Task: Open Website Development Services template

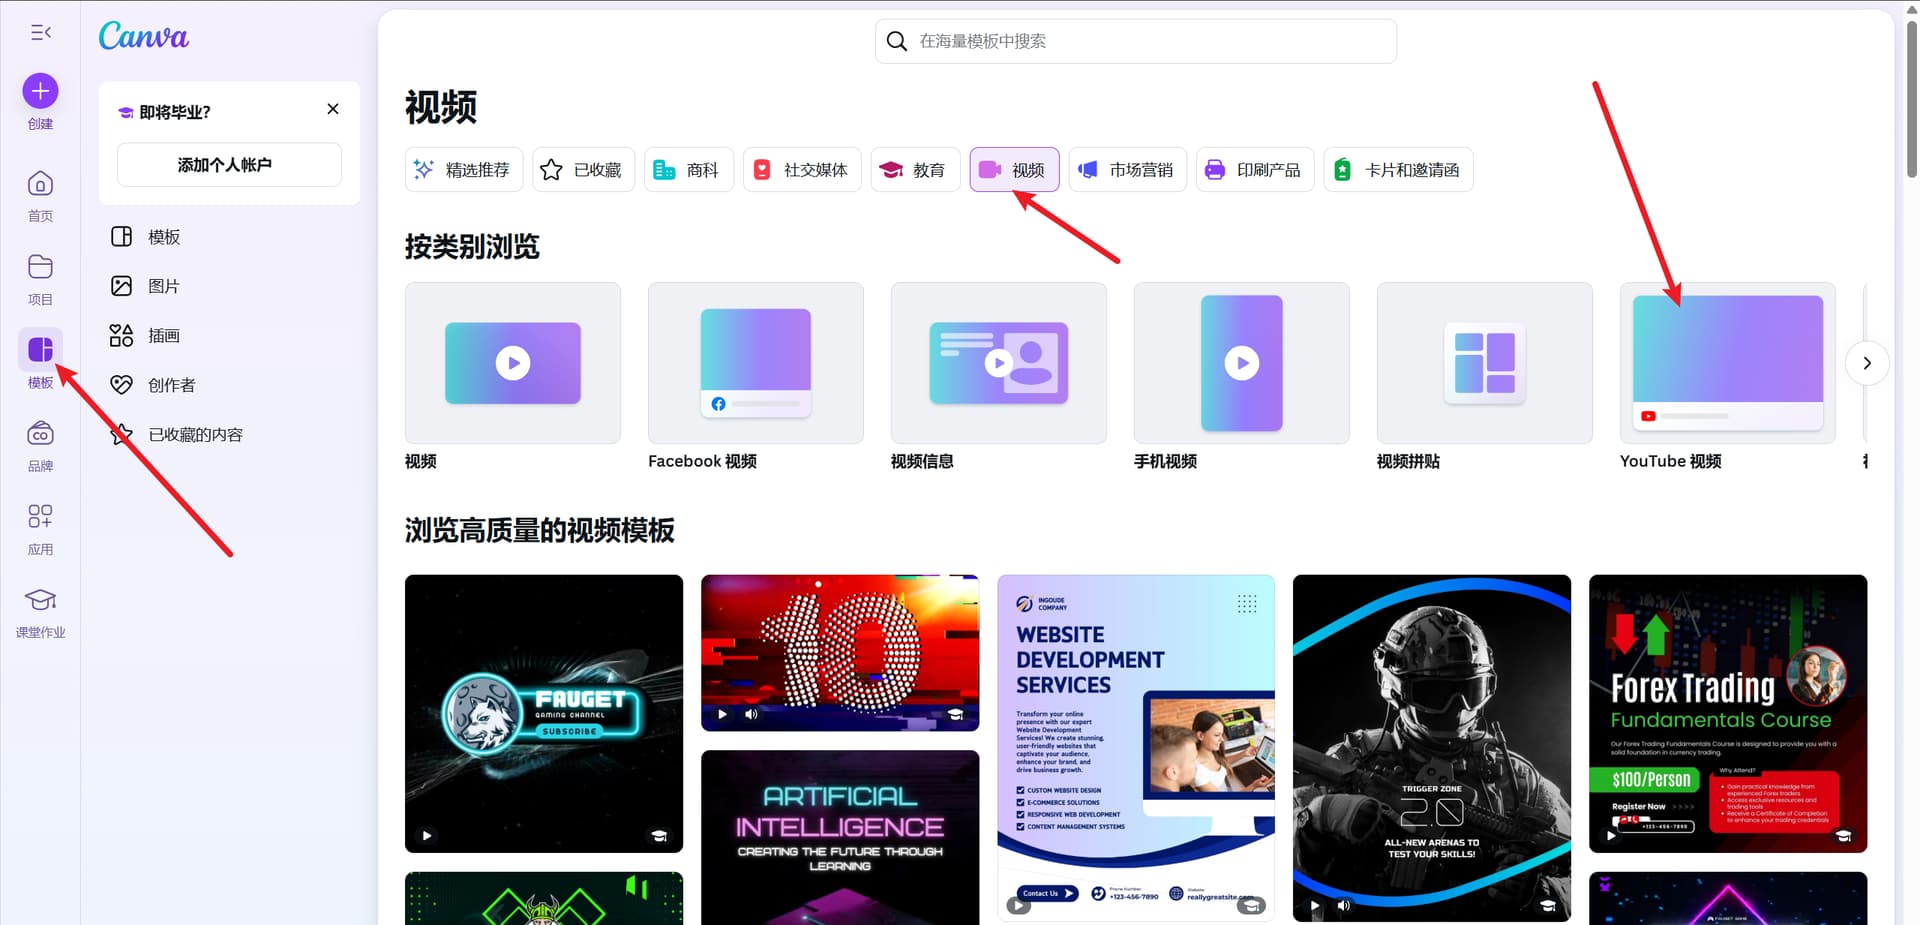Action: 1136,748
